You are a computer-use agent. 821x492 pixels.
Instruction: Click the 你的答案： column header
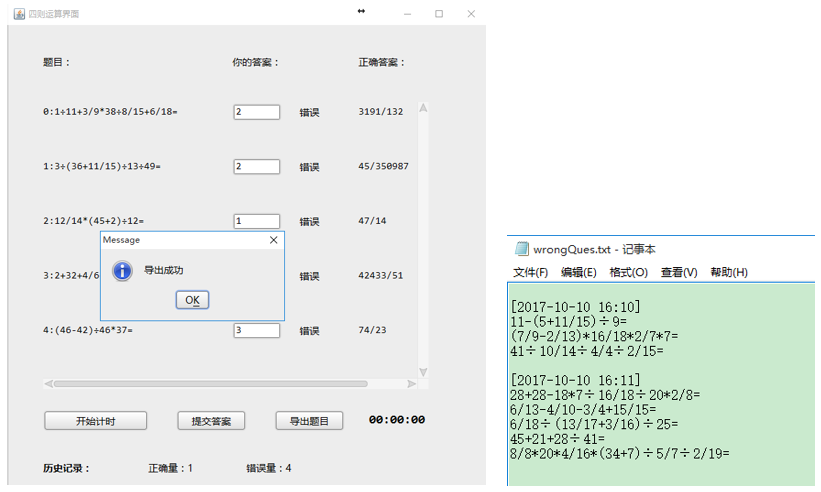[x=256, y=62]
